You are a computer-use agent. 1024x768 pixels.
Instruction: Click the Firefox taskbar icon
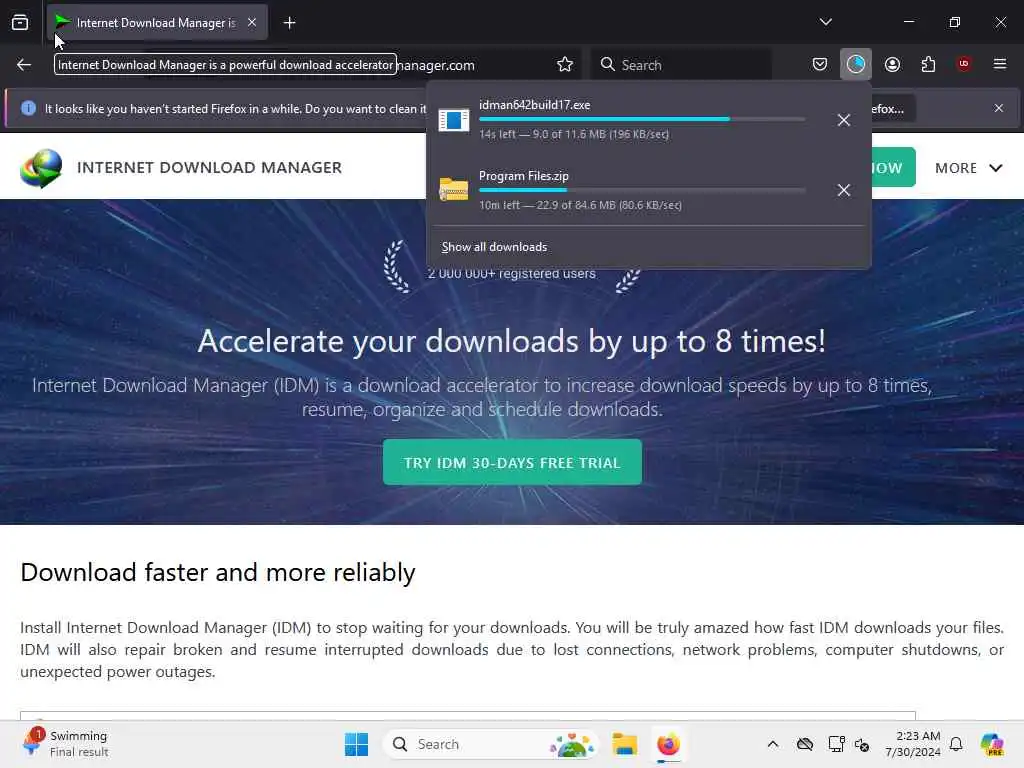(668, 744)
